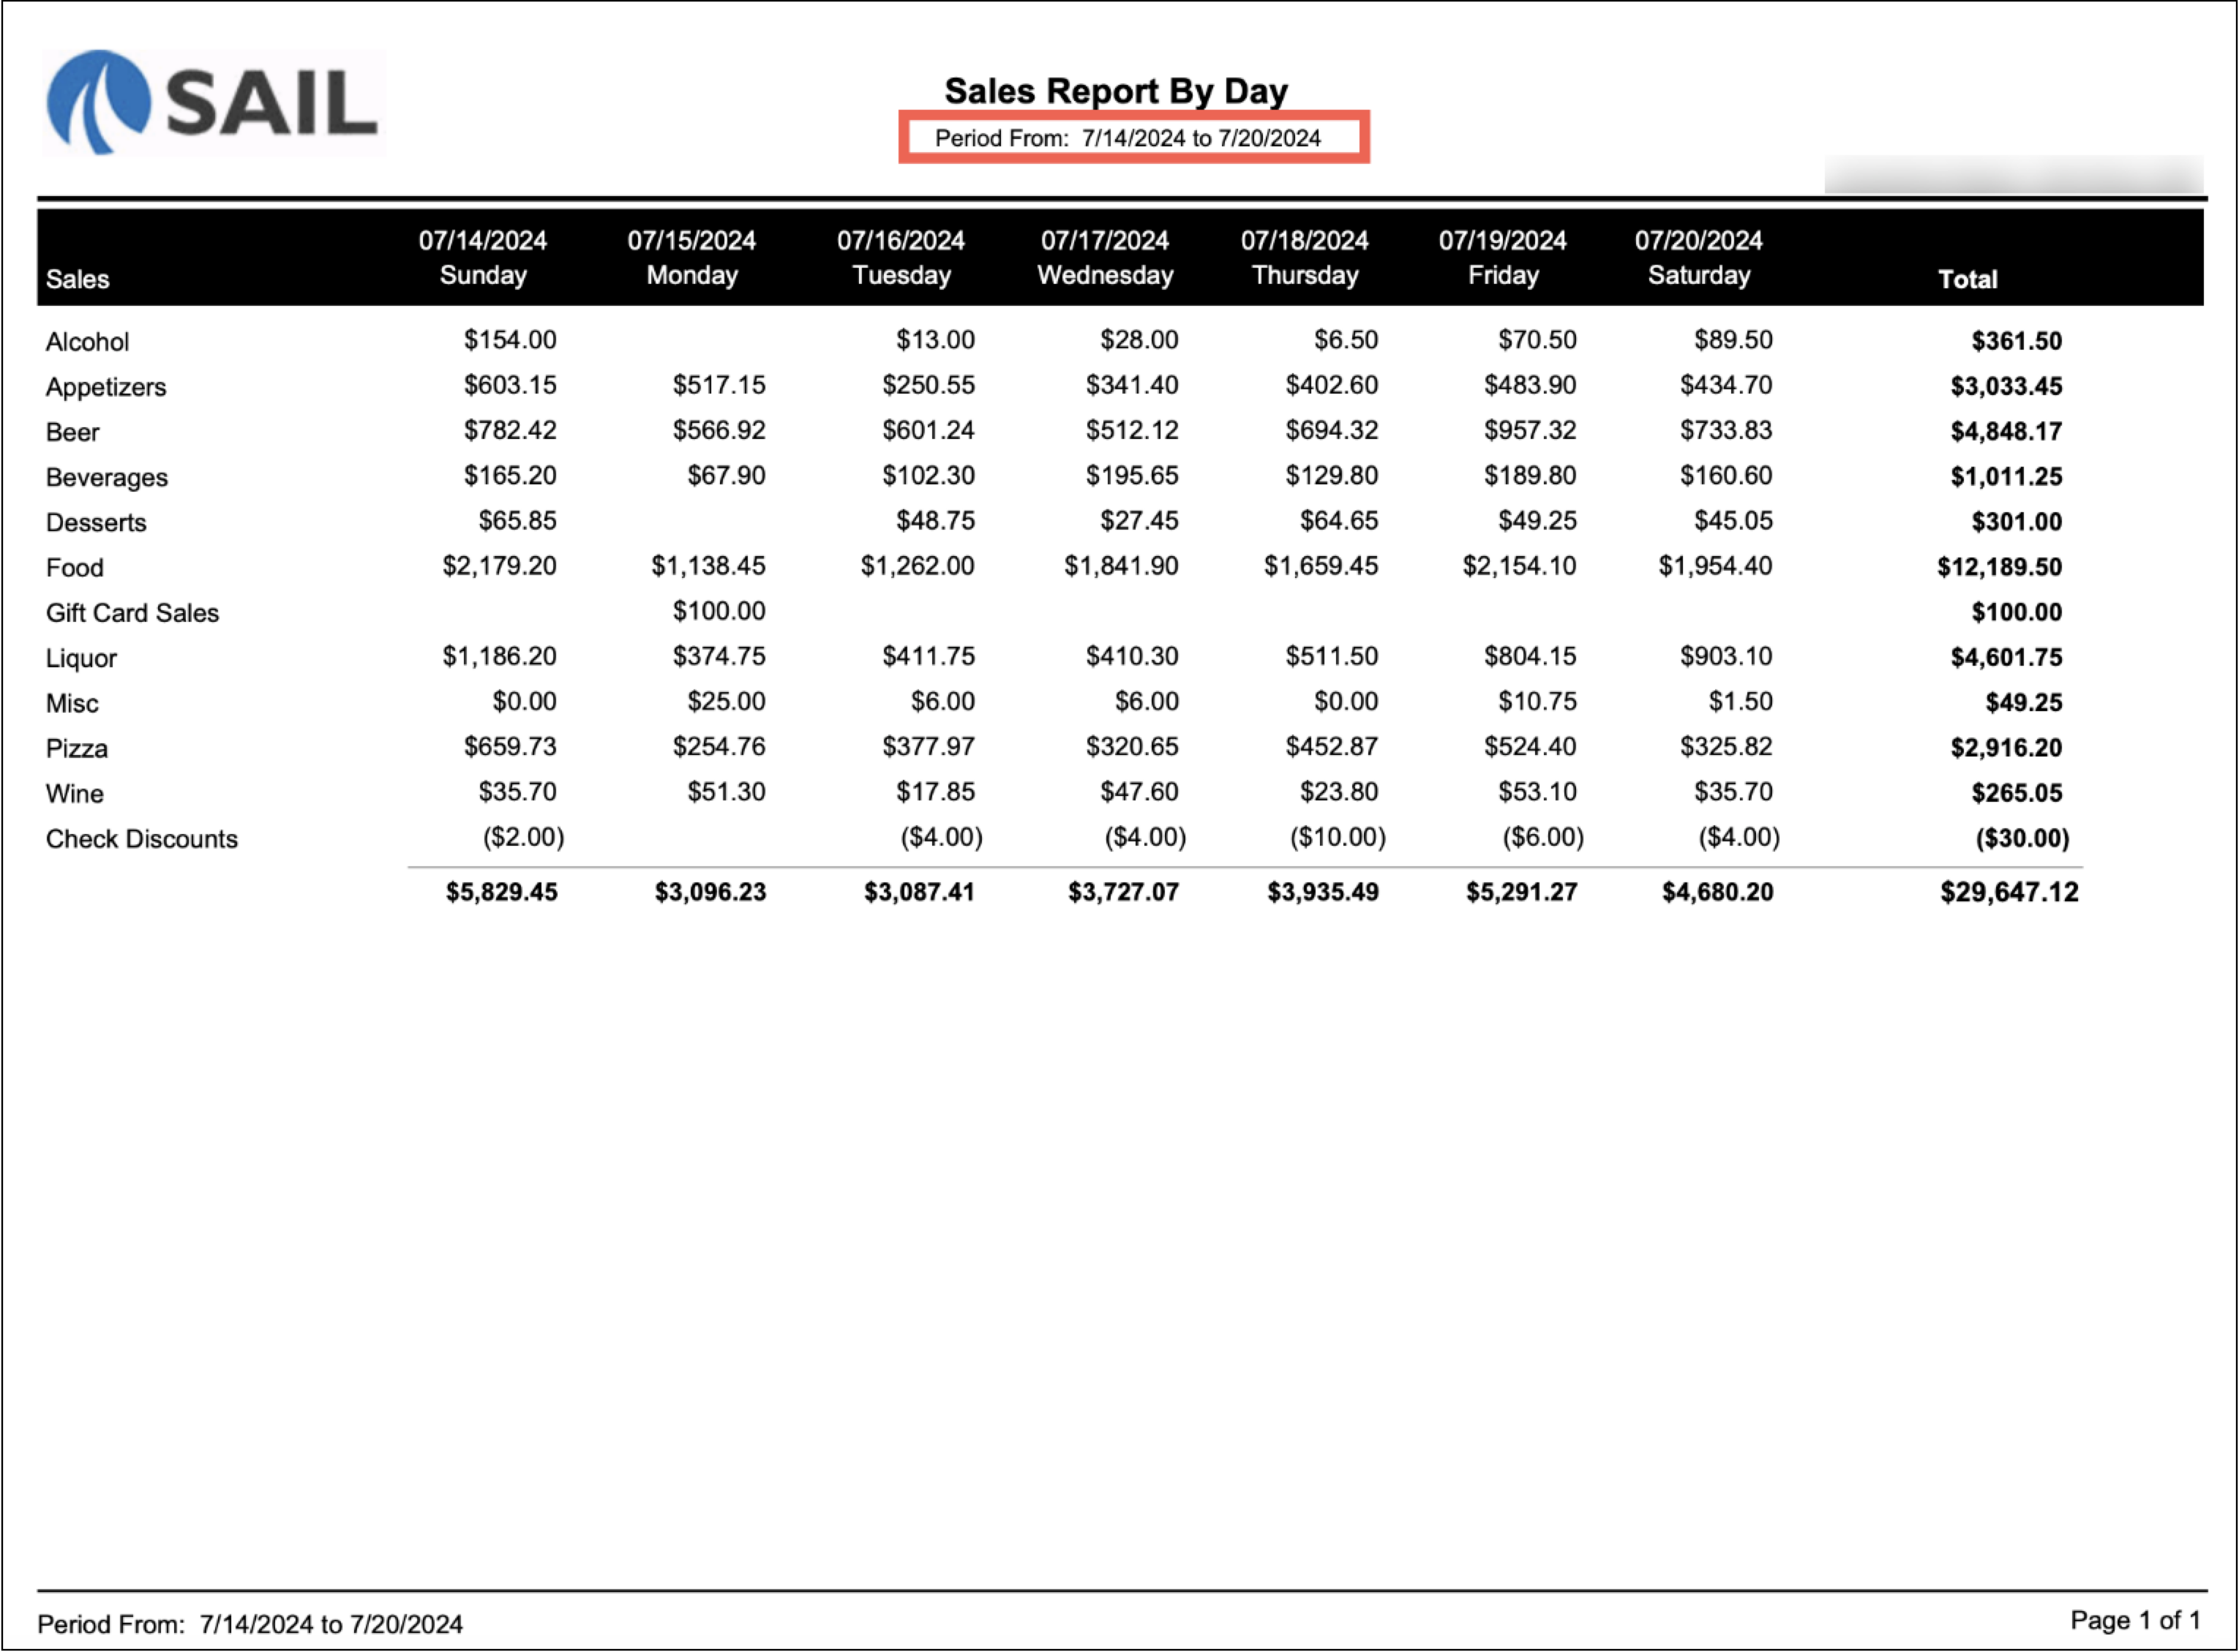2239x1652 pixels.
Task: Select the Desserts row label
Action: (96, 522)
